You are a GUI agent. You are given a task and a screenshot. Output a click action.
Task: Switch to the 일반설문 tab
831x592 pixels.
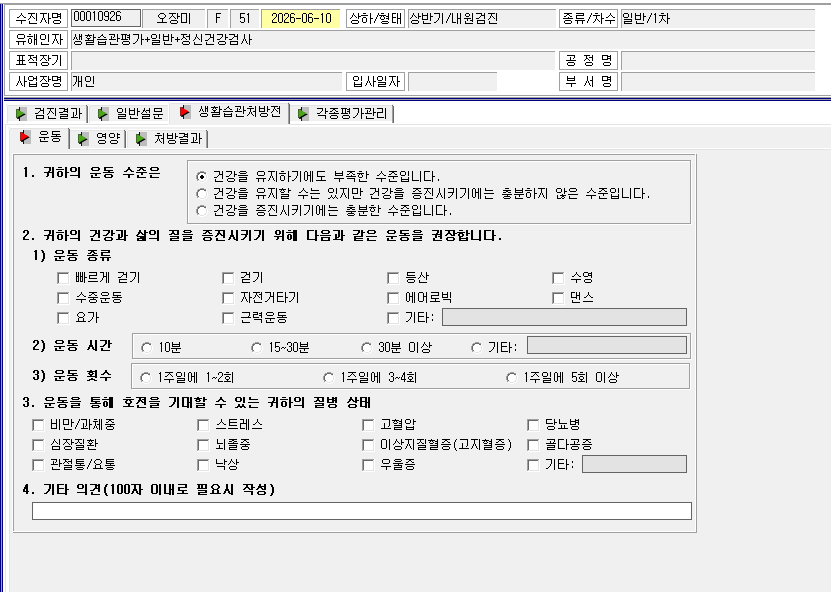[x=130, y=113]
